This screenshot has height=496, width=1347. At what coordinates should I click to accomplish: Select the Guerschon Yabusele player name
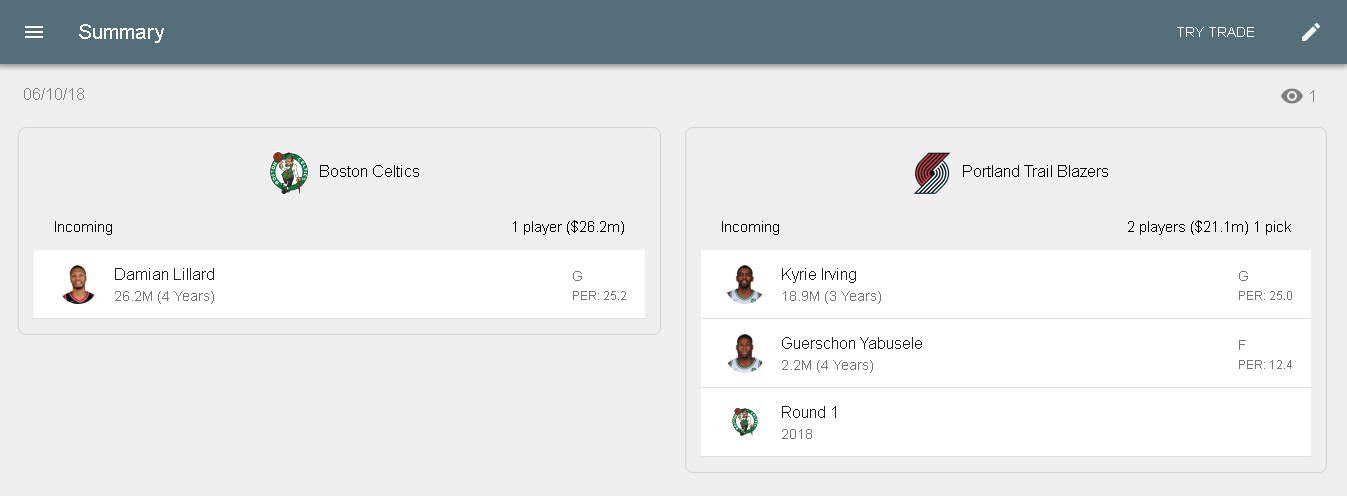tap(851, 343)
